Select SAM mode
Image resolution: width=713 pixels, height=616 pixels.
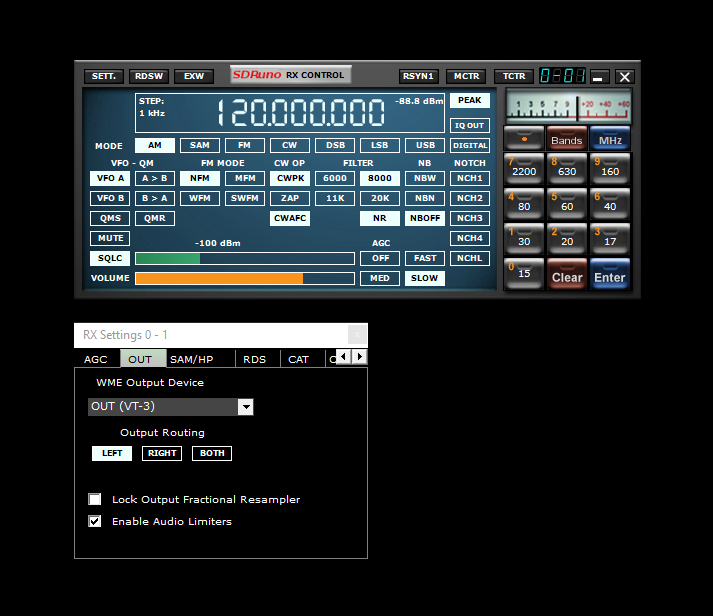(200, 145)
